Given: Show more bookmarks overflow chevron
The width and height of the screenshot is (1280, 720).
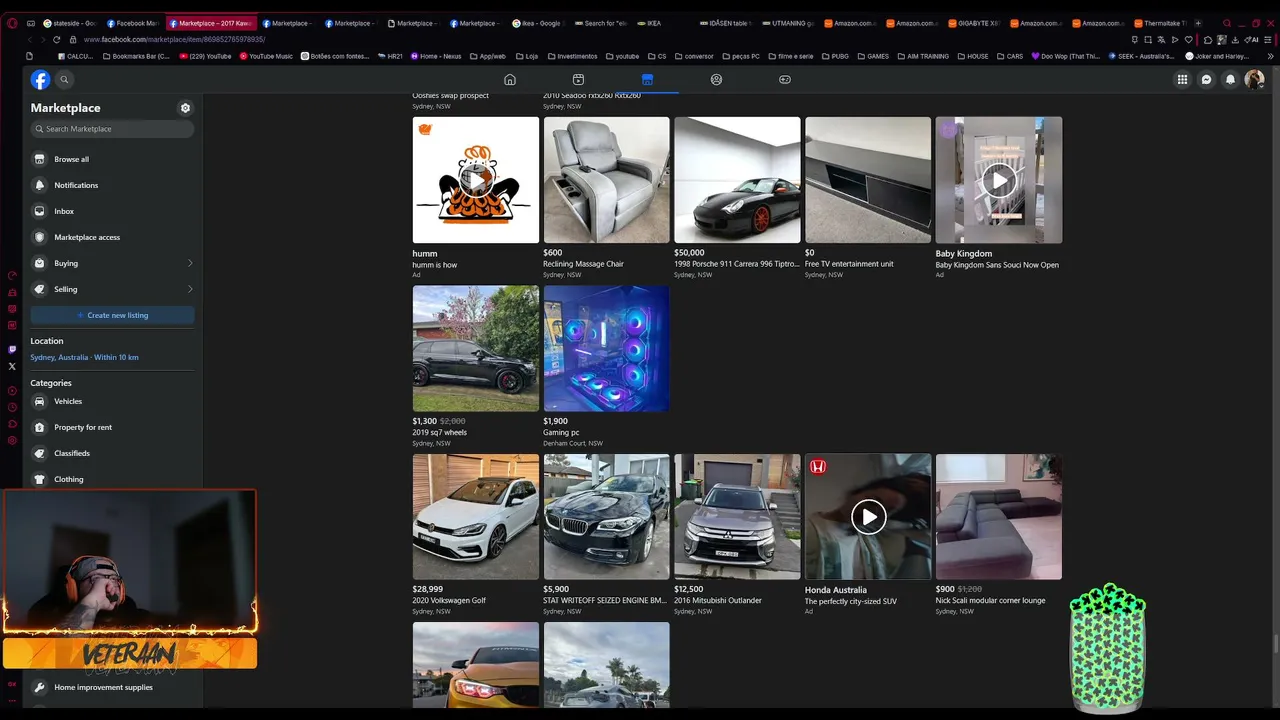Looking at the screenshot, I should pyautogui.click(x=1269, y=56).
